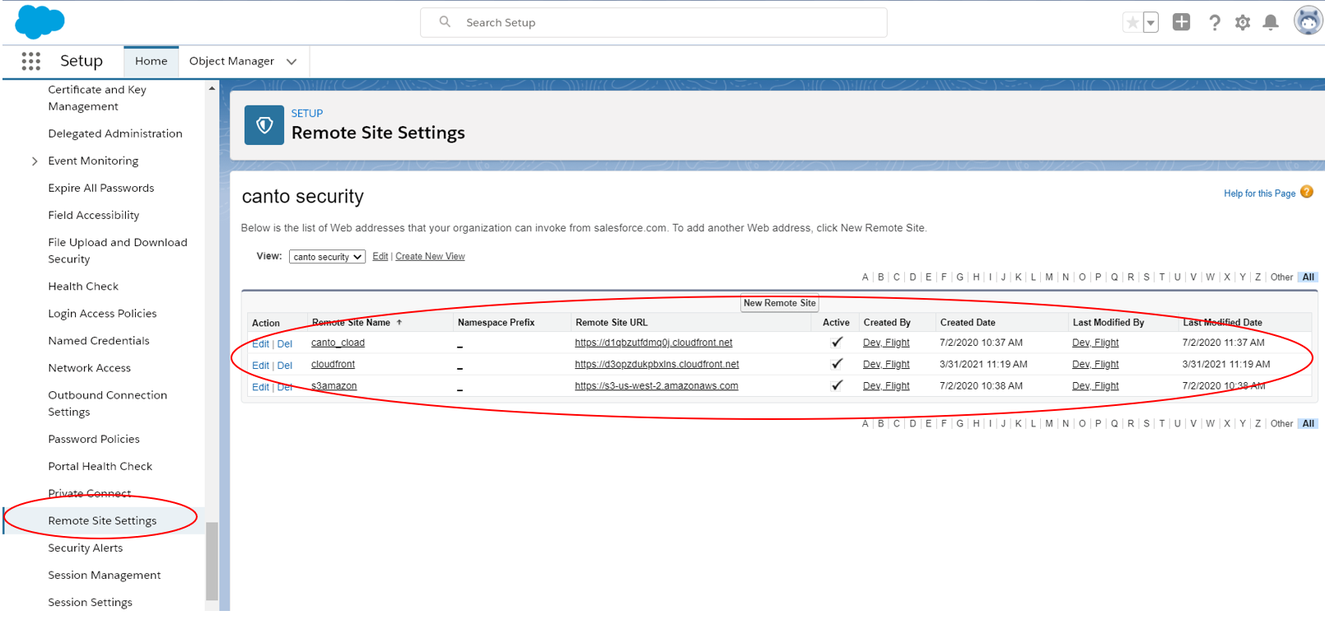The width and height of the screenshot is (1325, 634).
Task: Filter by Other in top alphabet bar
Action: point(1281,277)
